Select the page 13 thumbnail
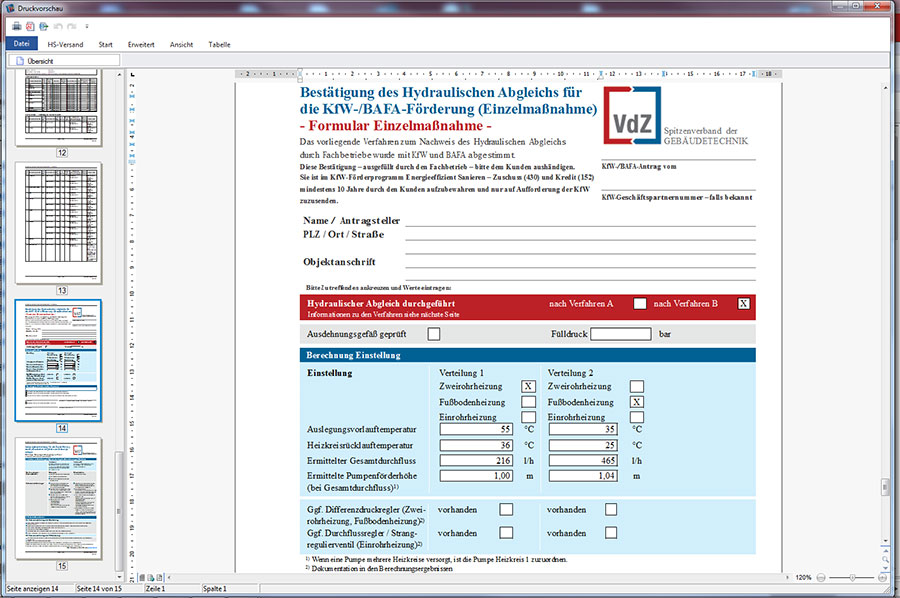The width and height of the screenshot is (900, 598). coord(59,223)
